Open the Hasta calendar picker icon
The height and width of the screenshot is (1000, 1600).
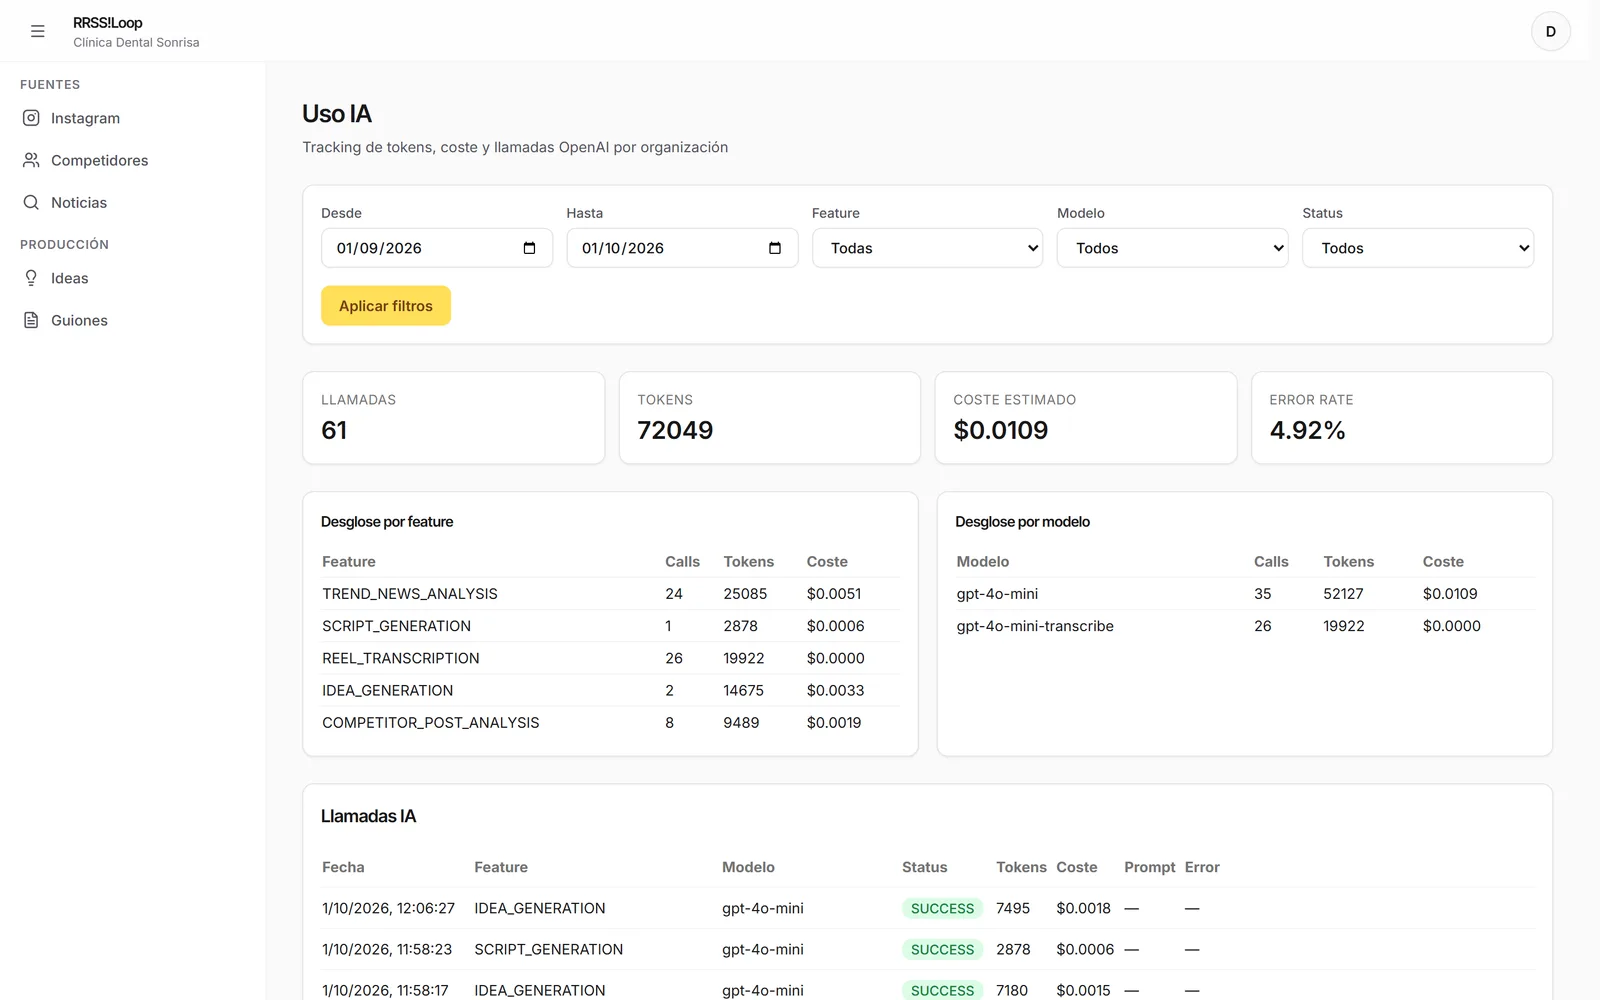point(774,248)
